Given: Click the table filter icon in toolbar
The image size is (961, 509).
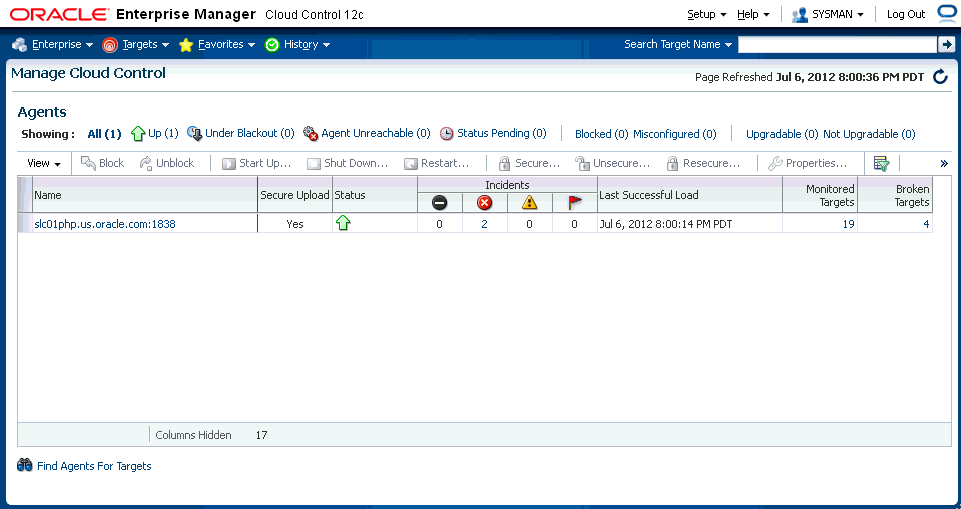Looking at the screenshot, I should click(881, 164).
